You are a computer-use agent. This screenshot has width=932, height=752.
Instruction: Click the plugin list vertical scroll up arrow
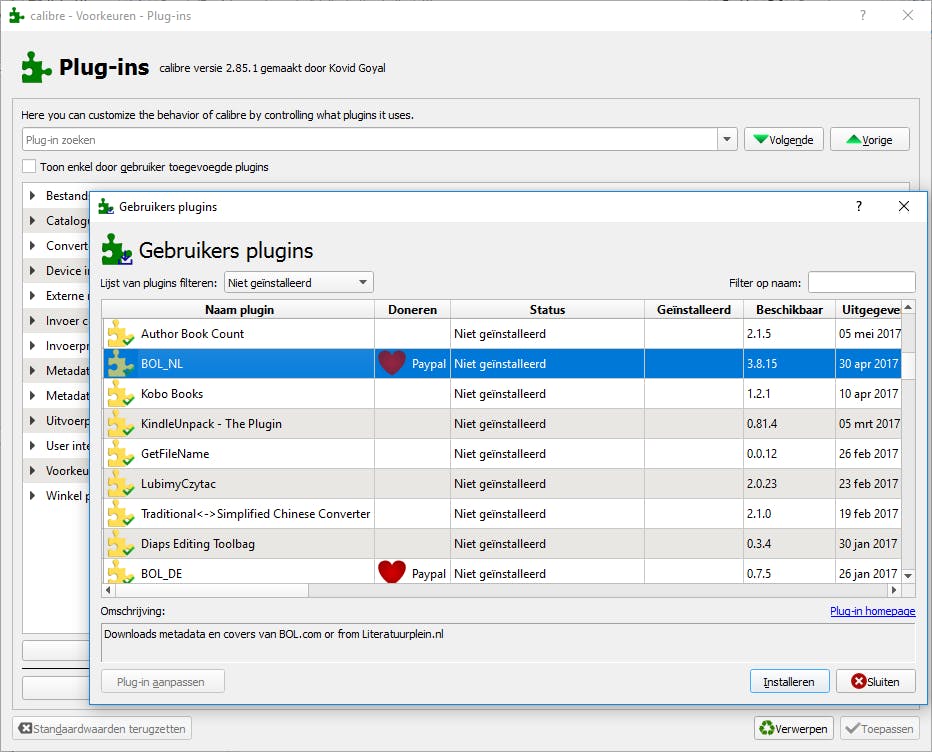coord(908,307)
